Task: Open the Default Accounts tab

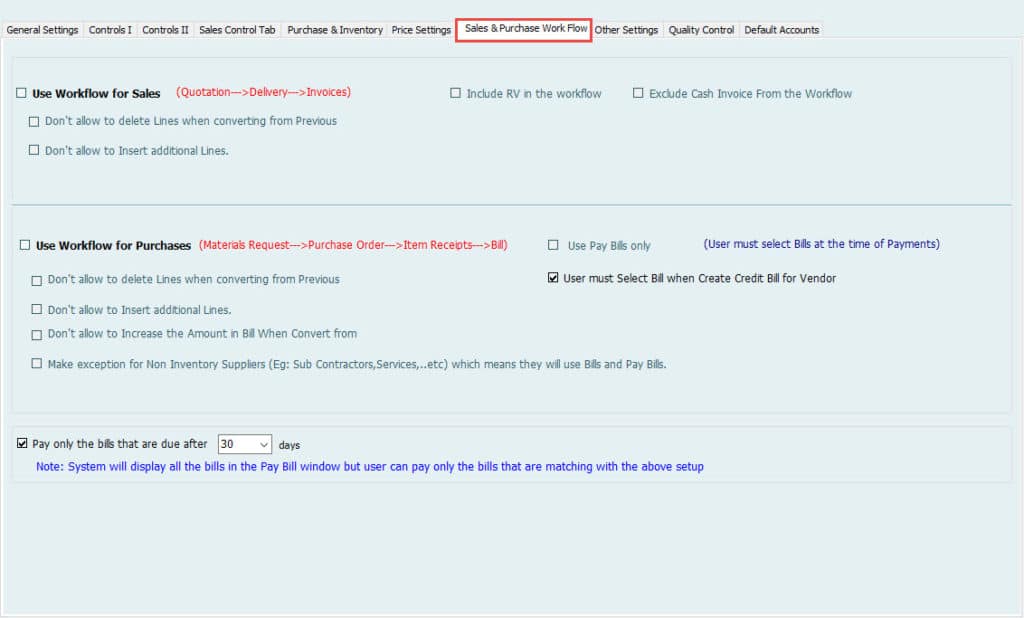Action: pyautogui.click(x=780, y=30)
